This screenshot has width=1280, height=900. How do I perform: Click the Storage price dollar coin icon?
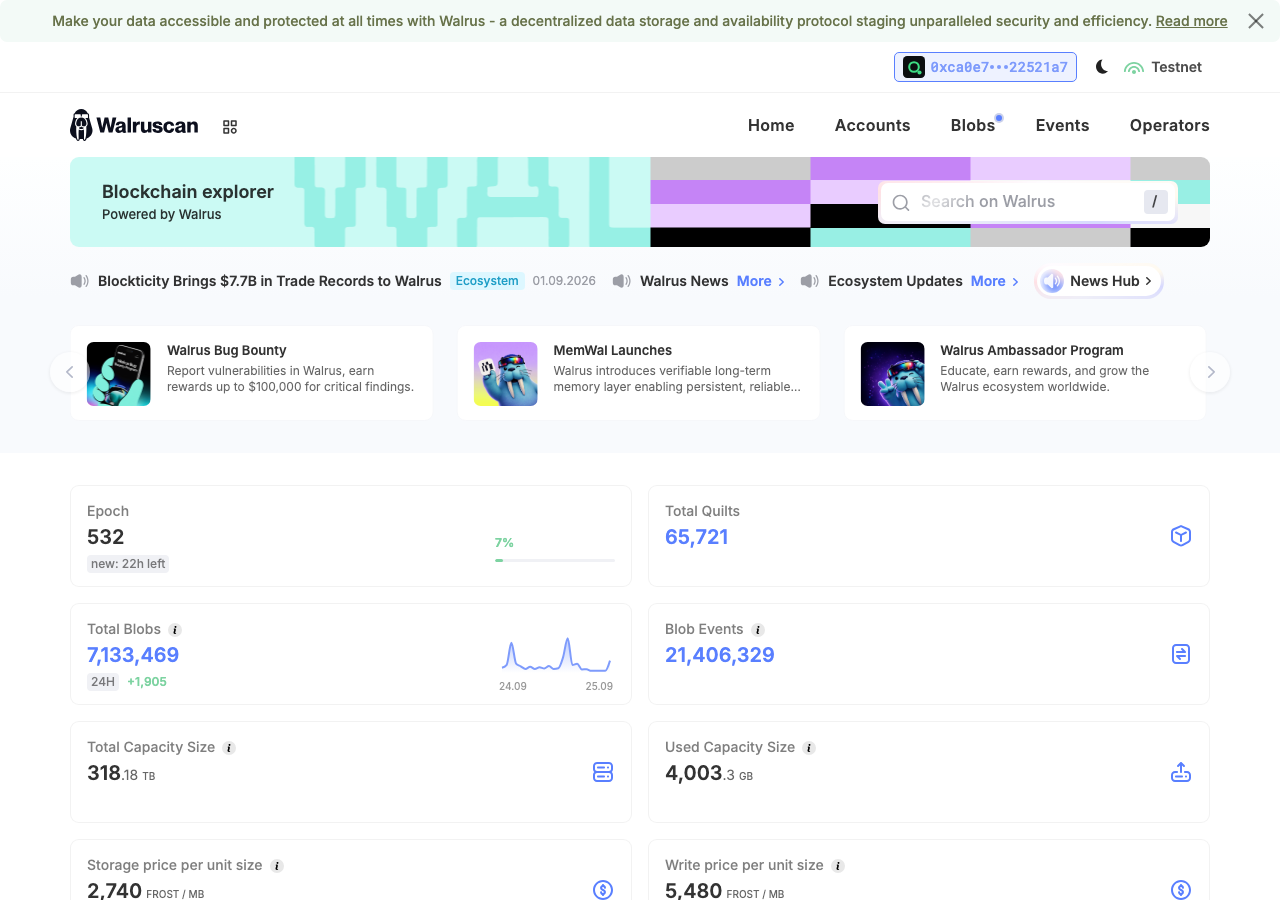click(603, 890)
